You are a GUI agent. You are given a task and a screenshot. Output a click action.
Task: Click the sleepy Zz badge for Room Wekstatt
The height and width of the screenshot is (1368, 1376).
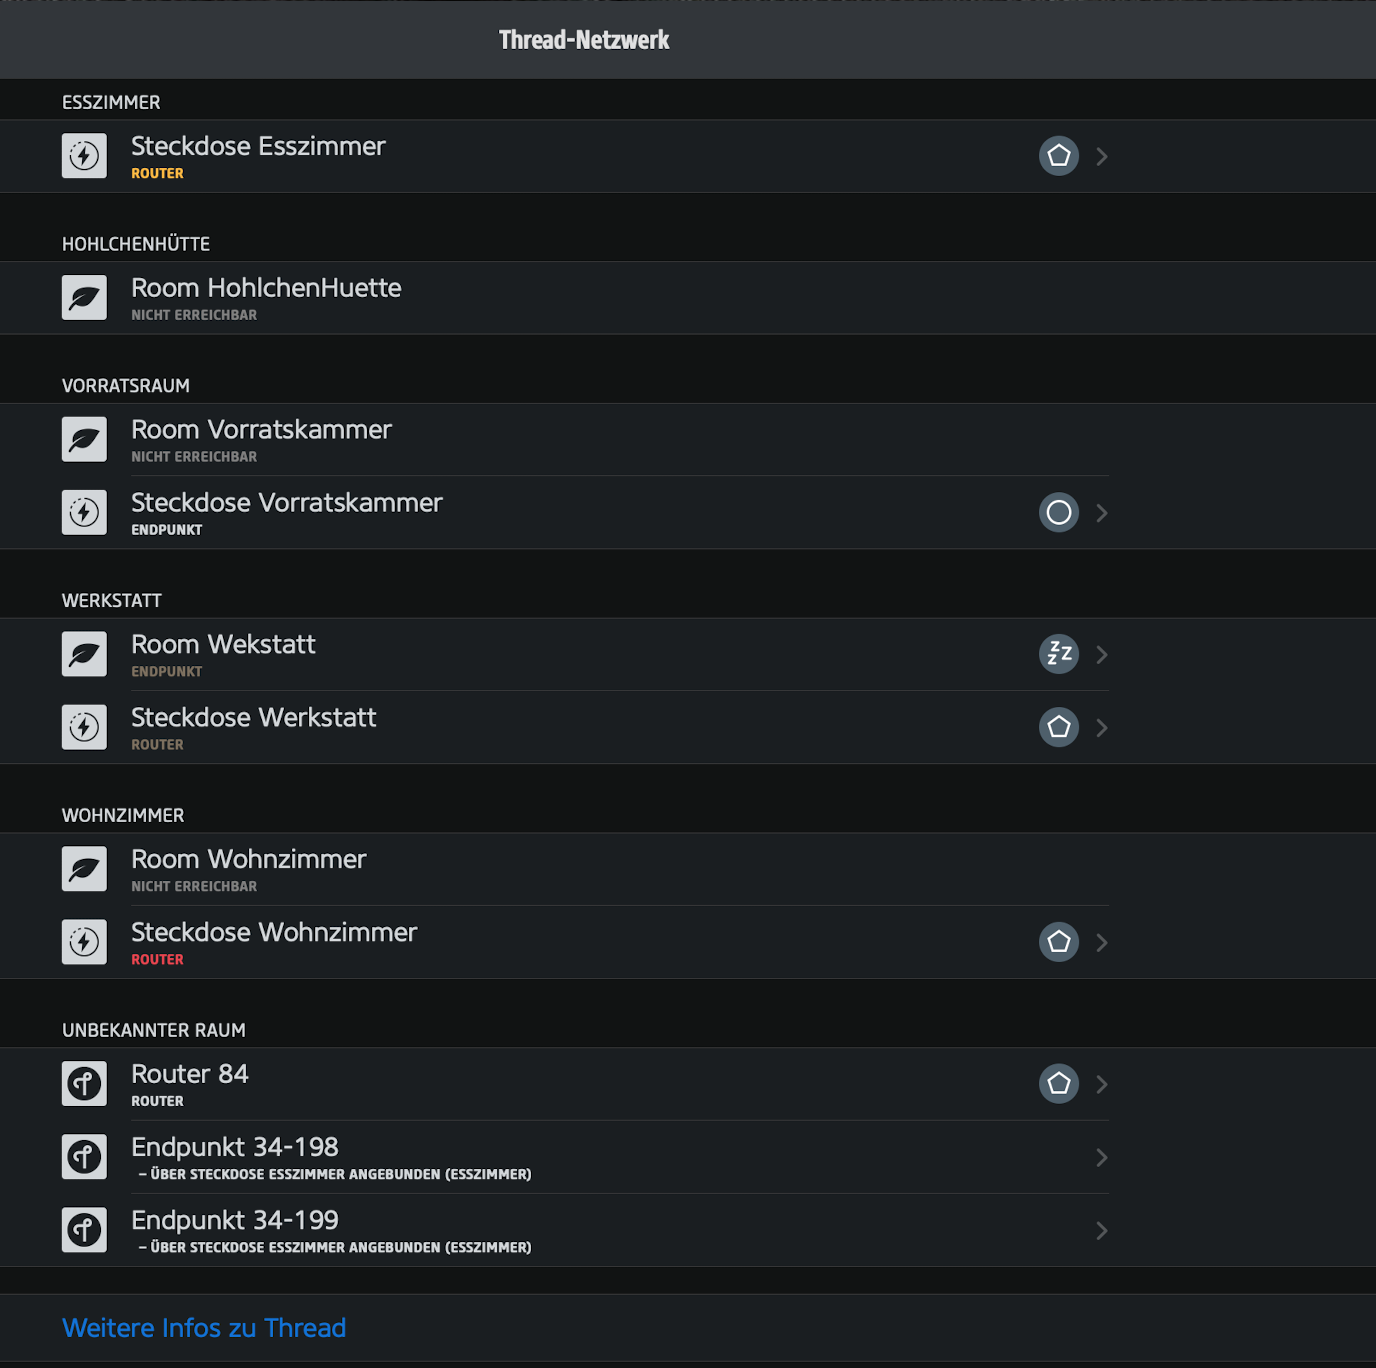(x=1058, y=654)
